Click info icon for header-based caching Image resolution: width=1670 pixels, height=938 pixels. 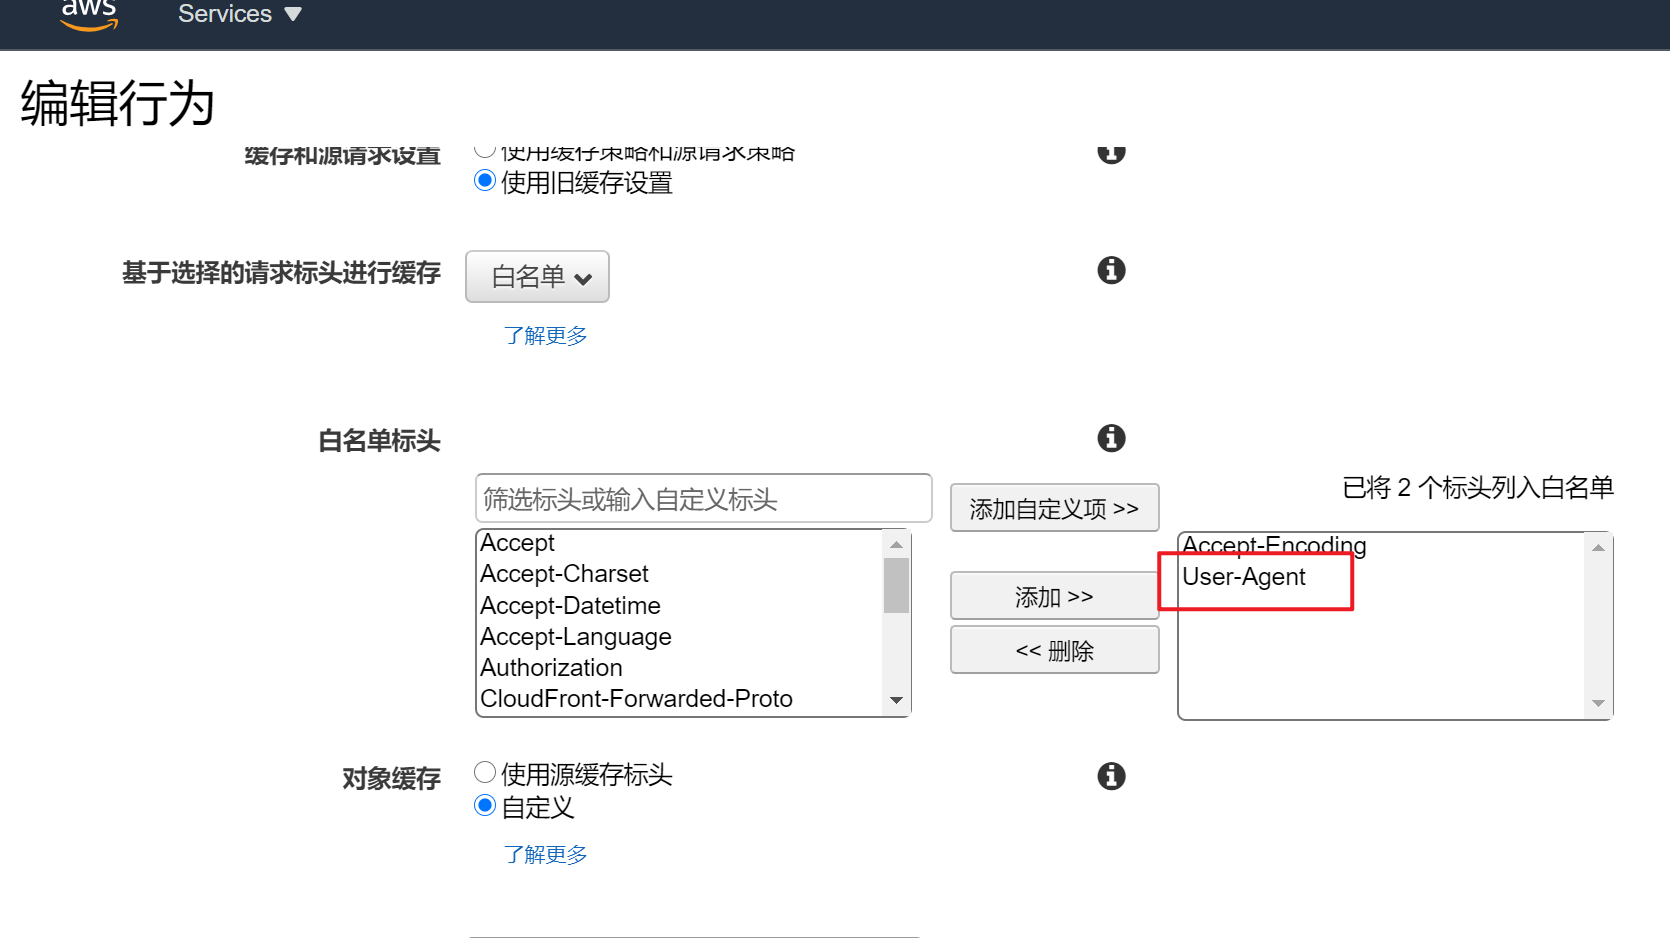click(1111, 270)
